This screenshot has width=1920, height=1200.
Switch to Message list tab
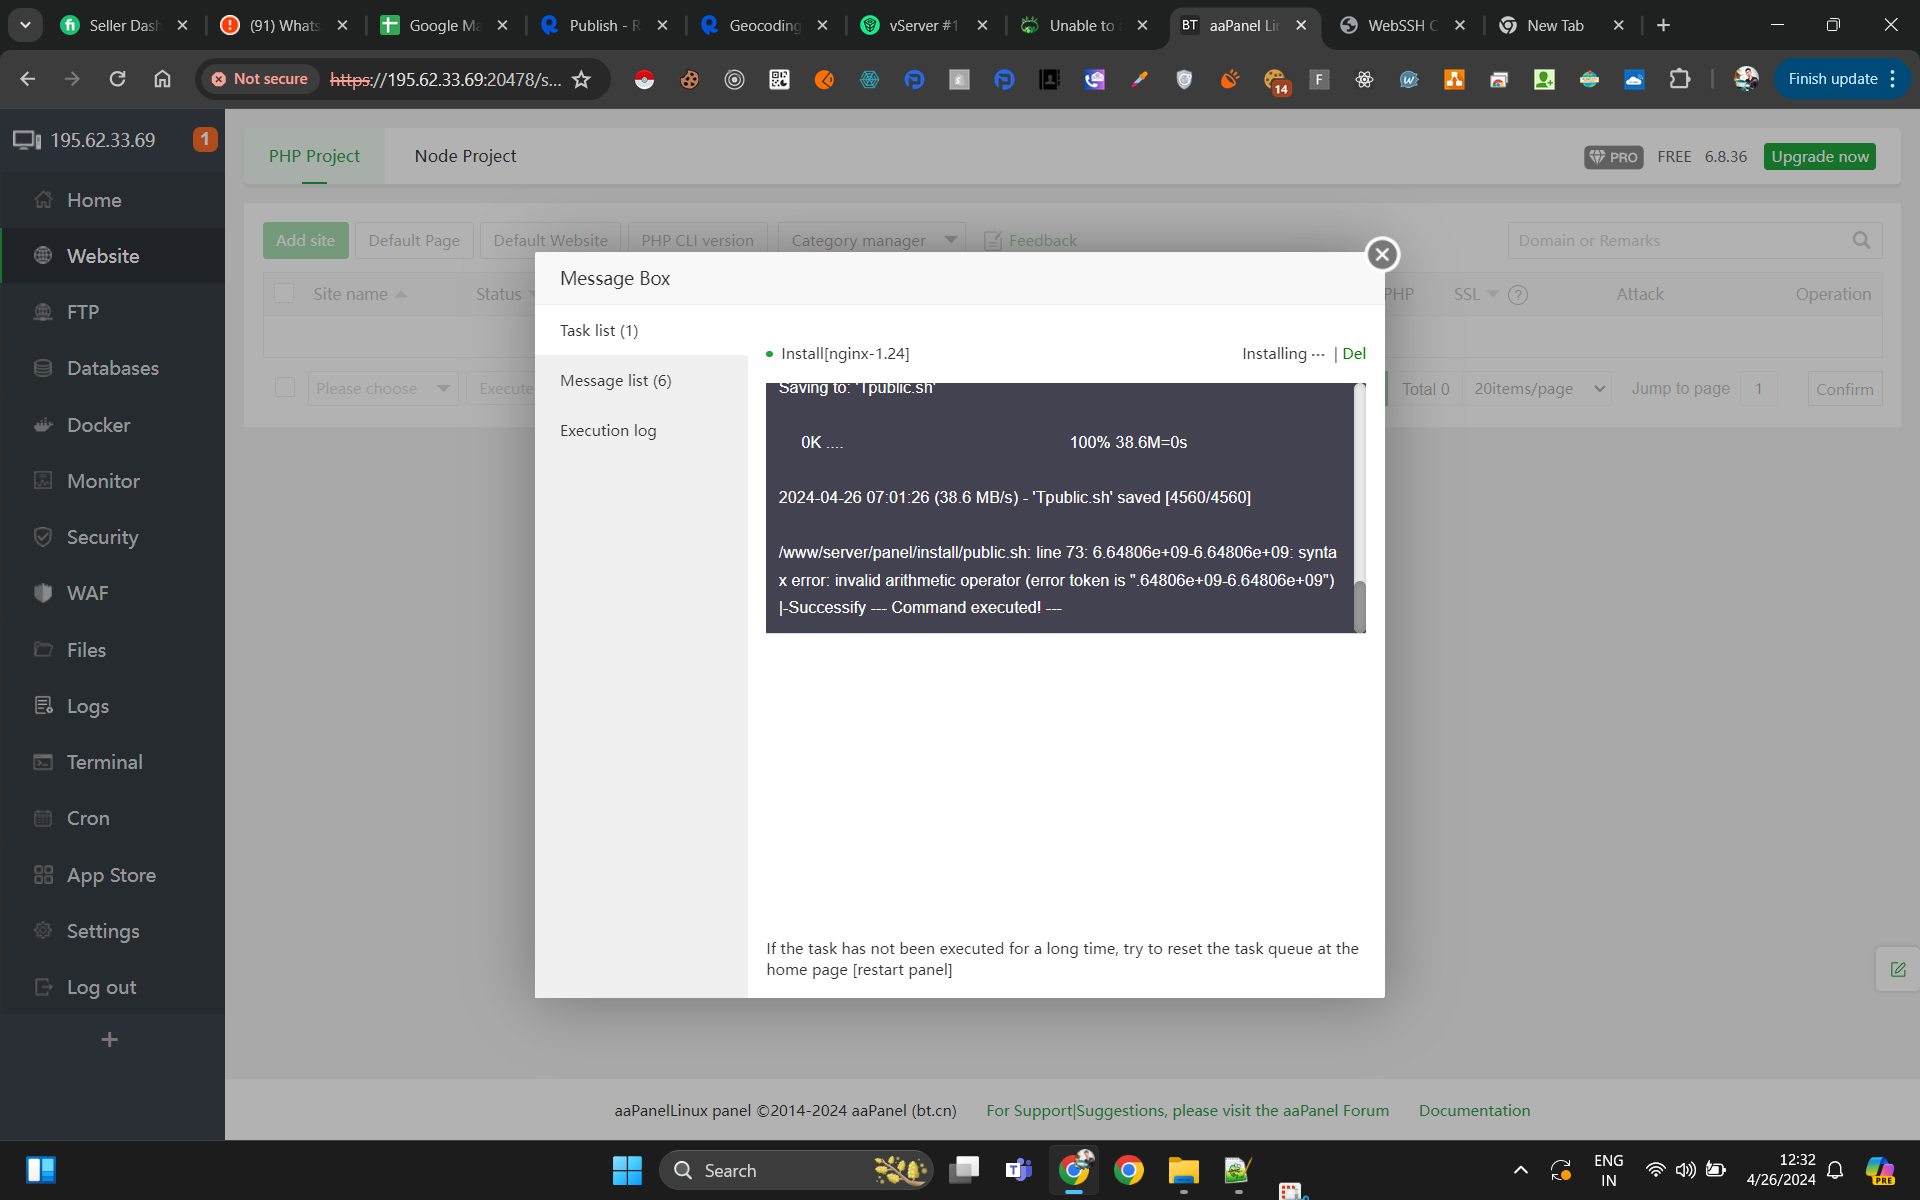[615, 380]
